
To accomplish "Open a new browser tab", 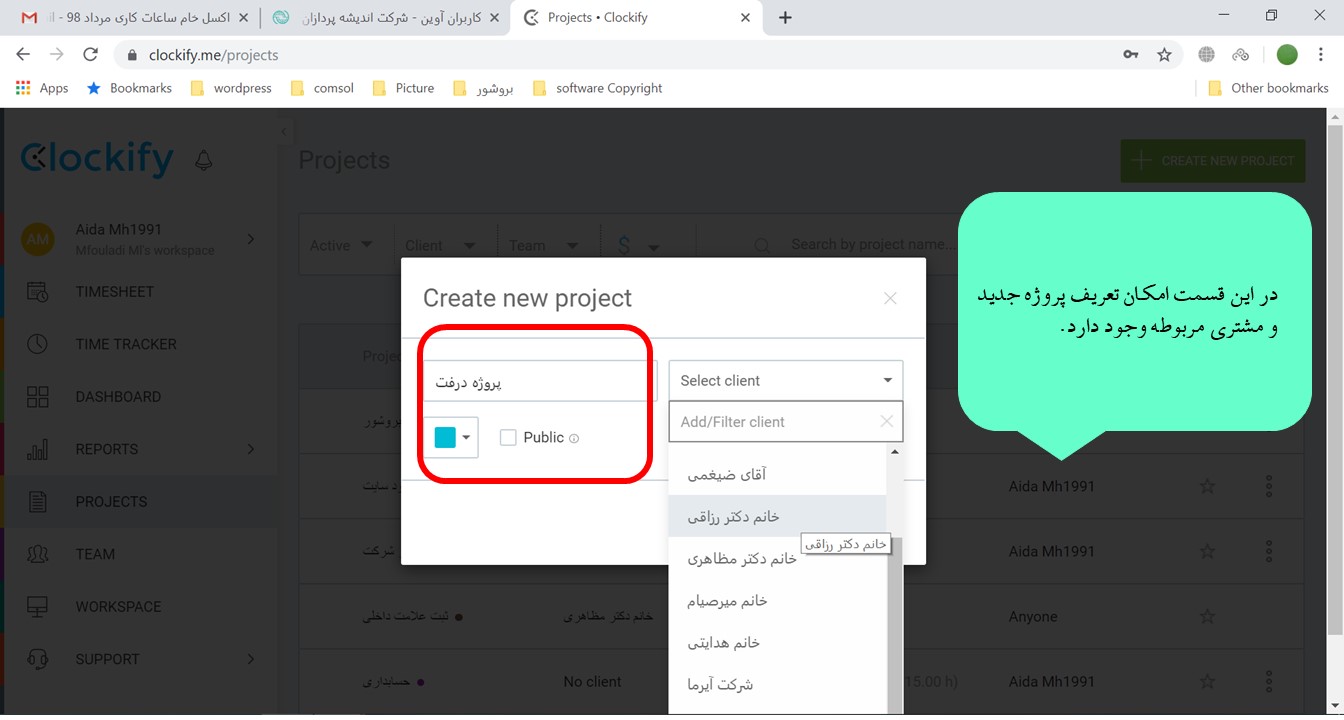I will 785,17.
